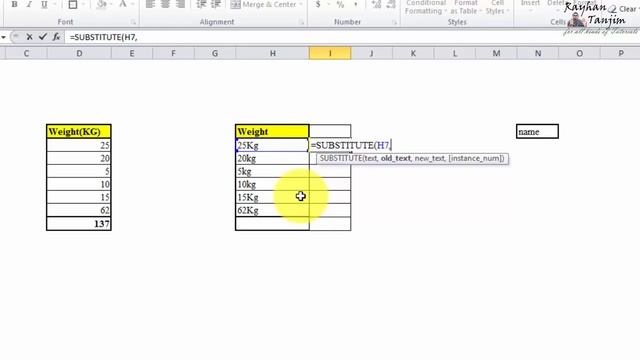Click Merge & Center
The height and width of the screenshot is (360, 640).
pos(264,5)
